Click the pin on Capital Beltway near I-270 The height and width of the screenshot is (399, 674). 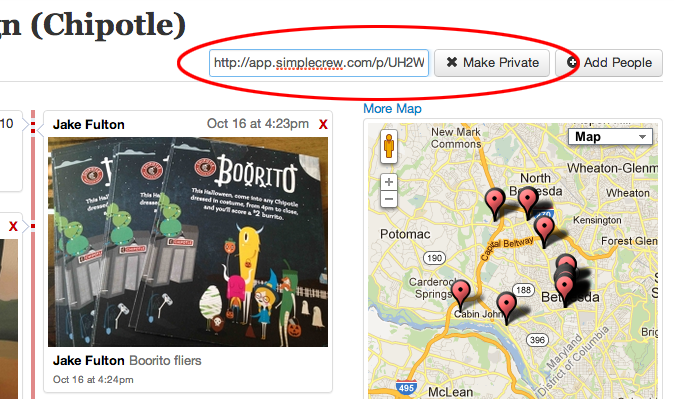tap(527, 203)
